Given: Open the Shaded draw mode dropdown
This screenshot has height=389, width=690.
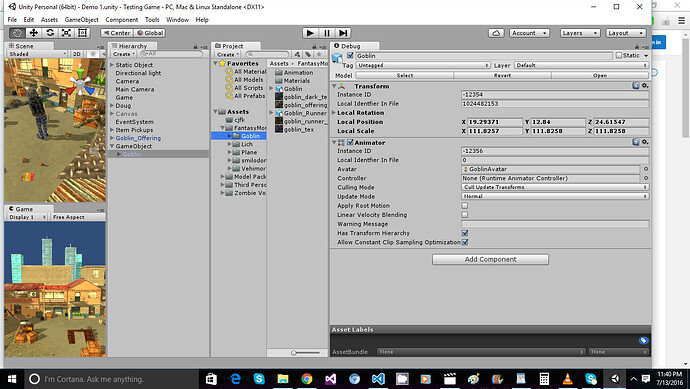Looking at the screenshot, I should click(37, 54).
